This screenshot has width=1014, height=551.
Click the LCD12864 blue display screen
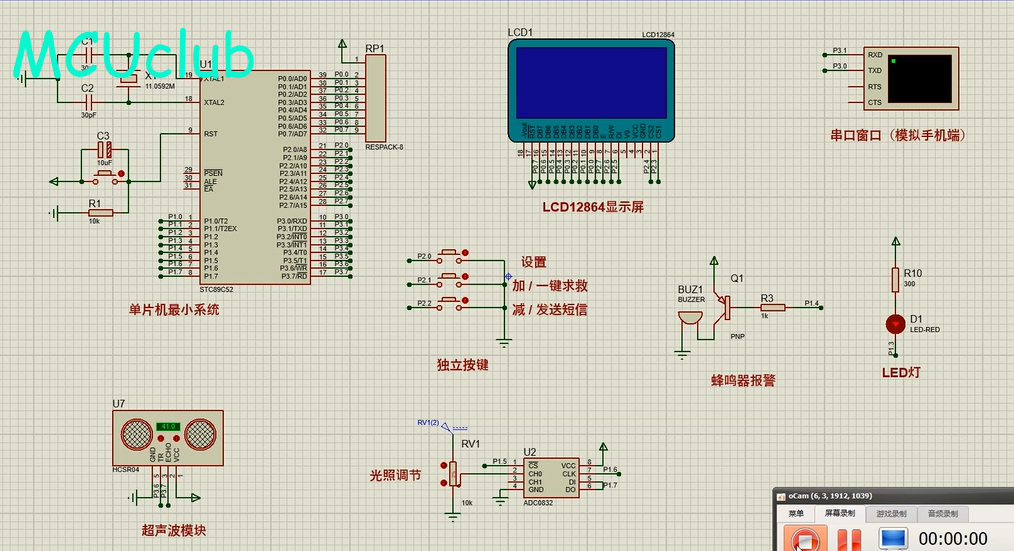[x=590, y=81]
